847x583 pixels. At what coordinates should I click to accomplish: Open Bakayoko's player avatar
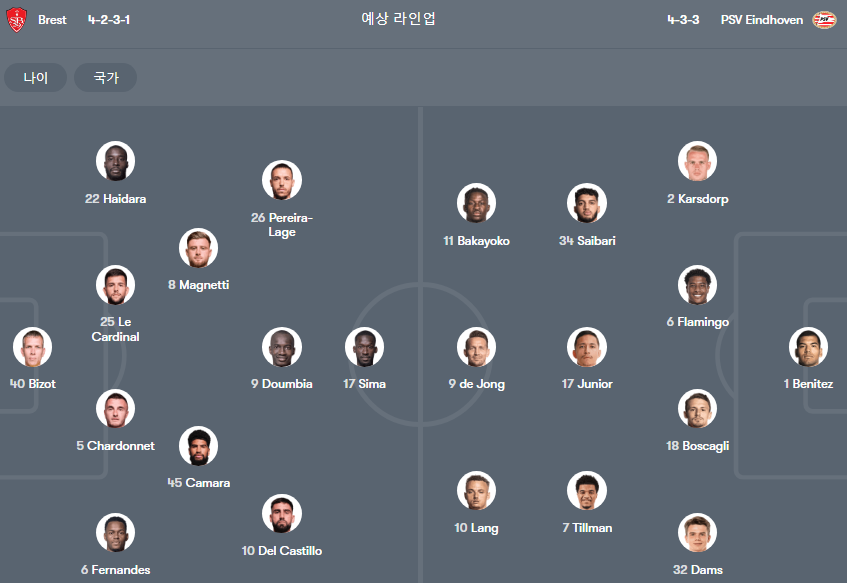coord(476,203)
